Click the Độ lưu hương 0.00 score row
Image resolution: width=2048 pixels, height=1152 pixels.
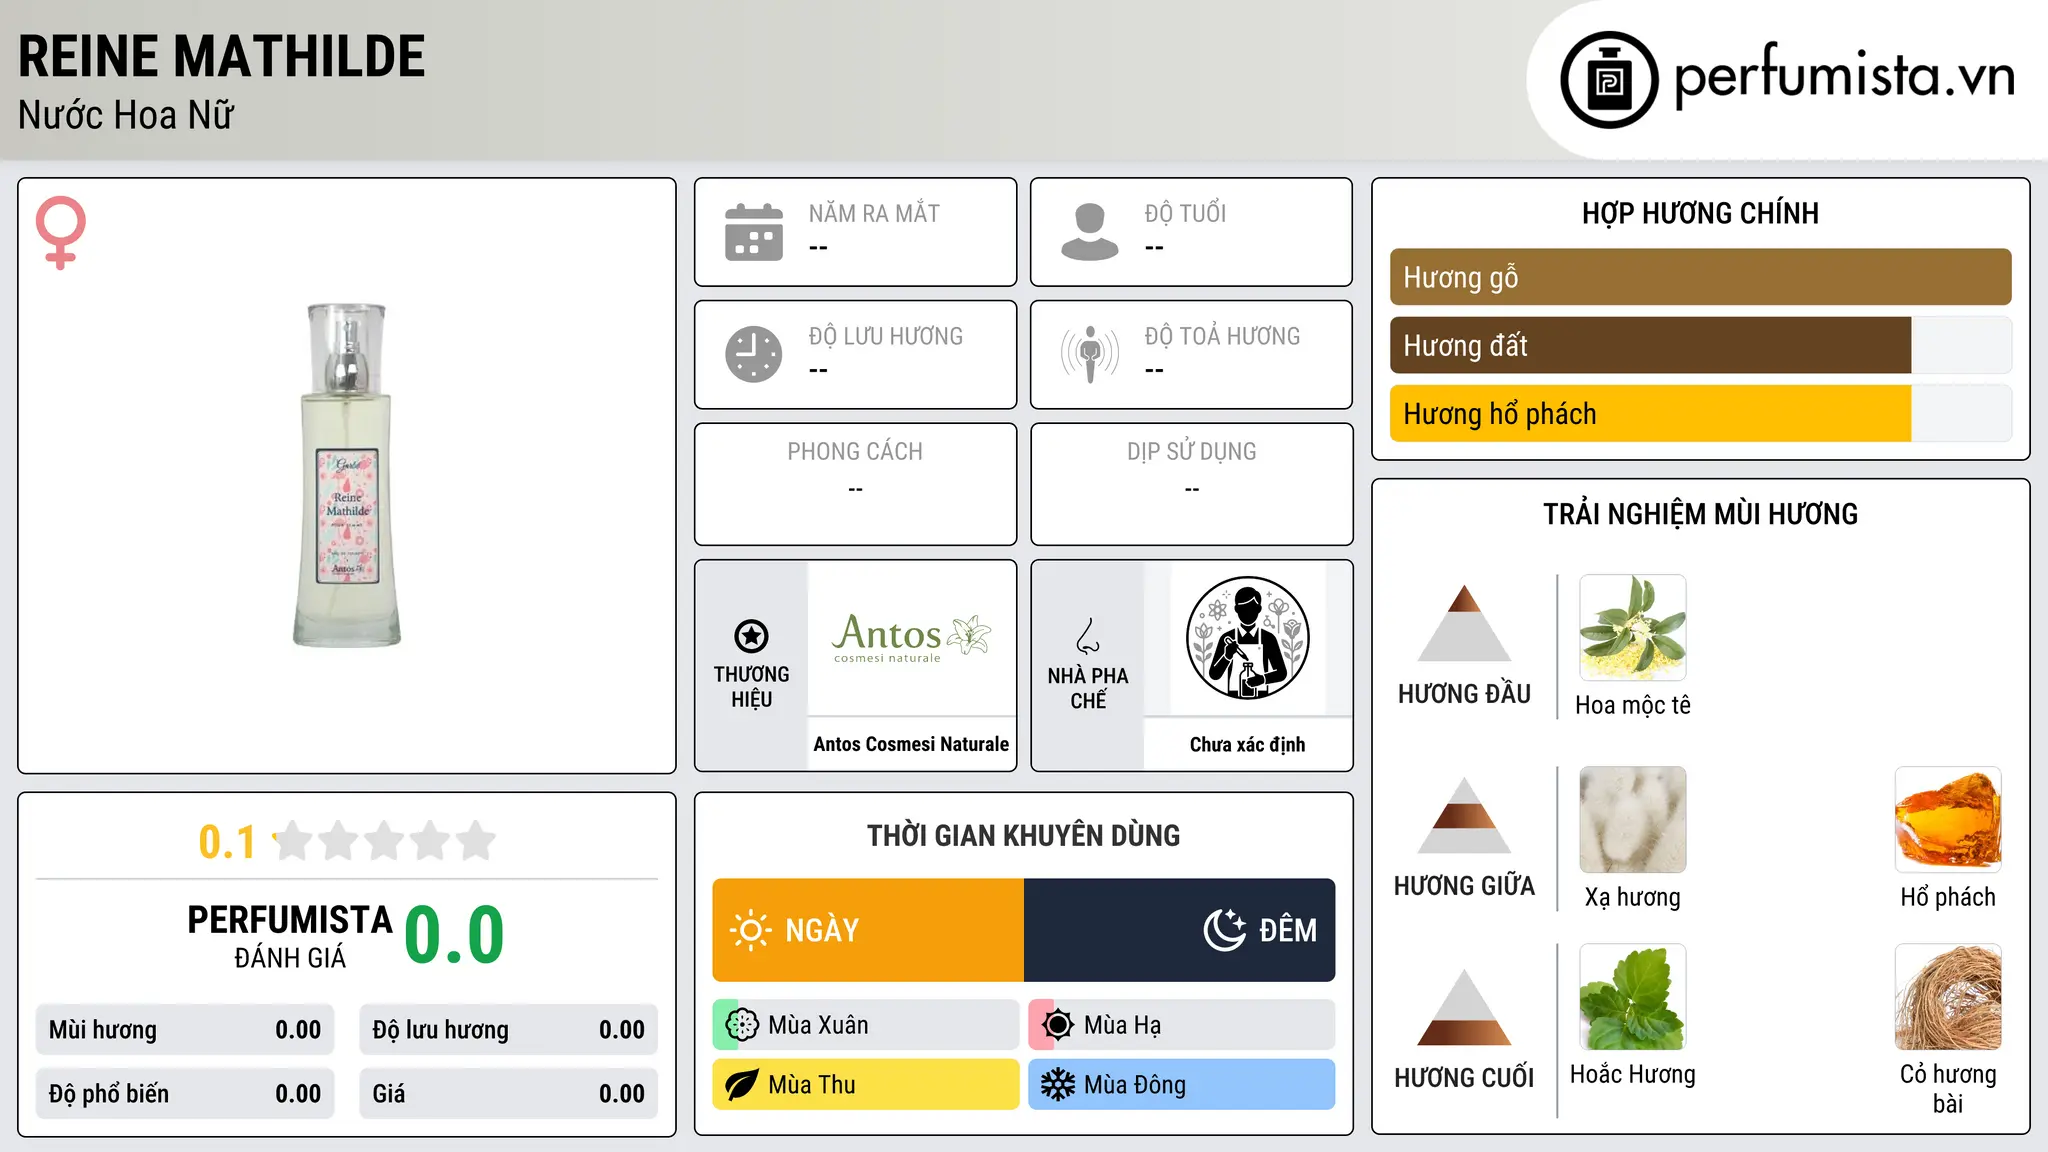point(508,1030)
